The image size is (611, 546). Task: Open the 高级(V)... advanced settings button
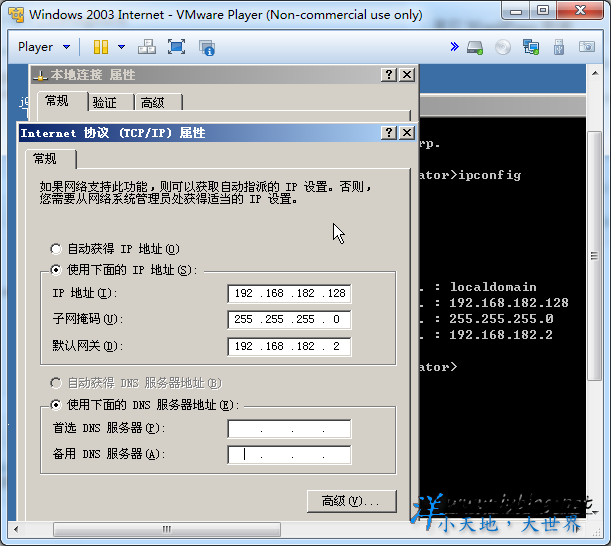(352, 501)
